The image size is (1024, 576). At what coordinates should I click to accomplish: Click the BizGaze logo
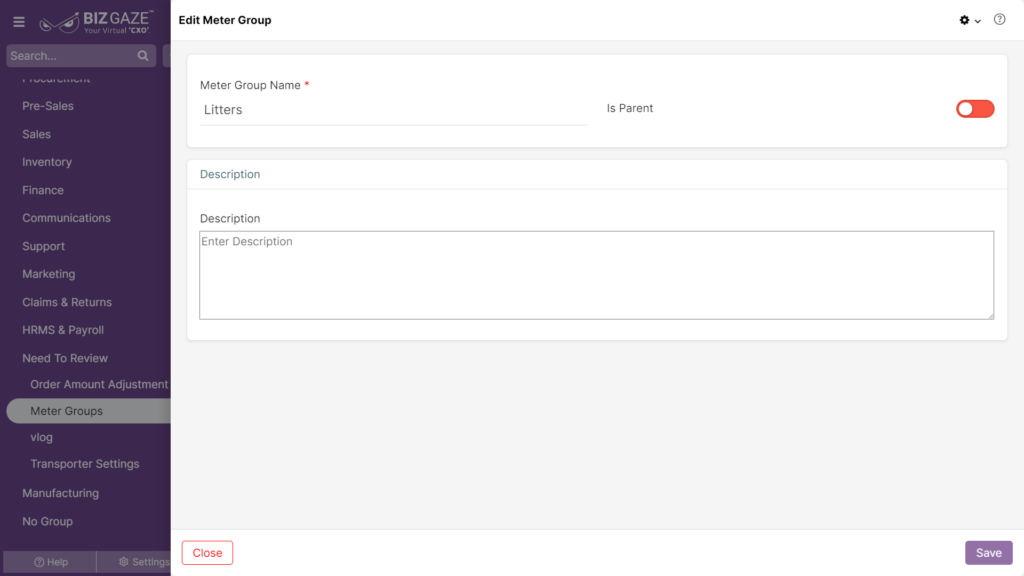97,22
